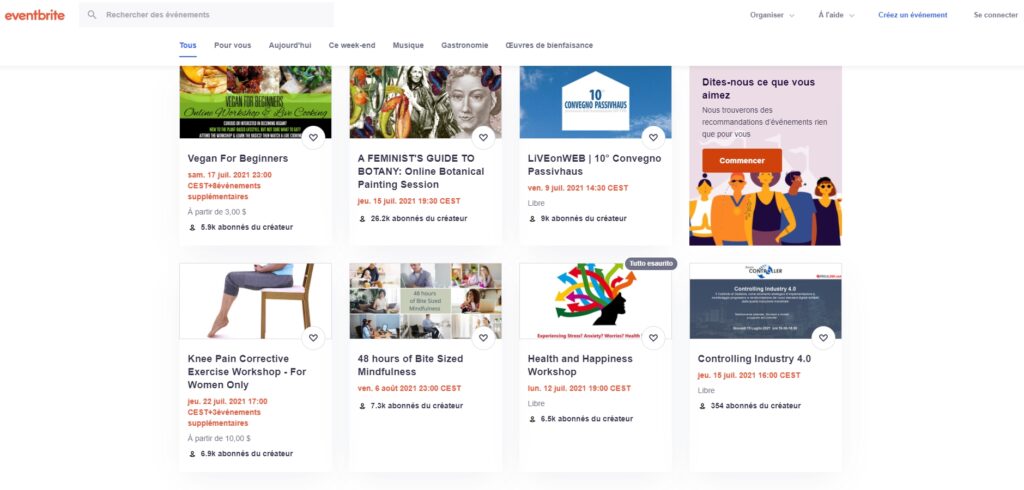The width and height of the screenshot is (1024, 490).
Task: Open 48 hours of Bite Sized Mindfulness title
Action: (410, 365)
